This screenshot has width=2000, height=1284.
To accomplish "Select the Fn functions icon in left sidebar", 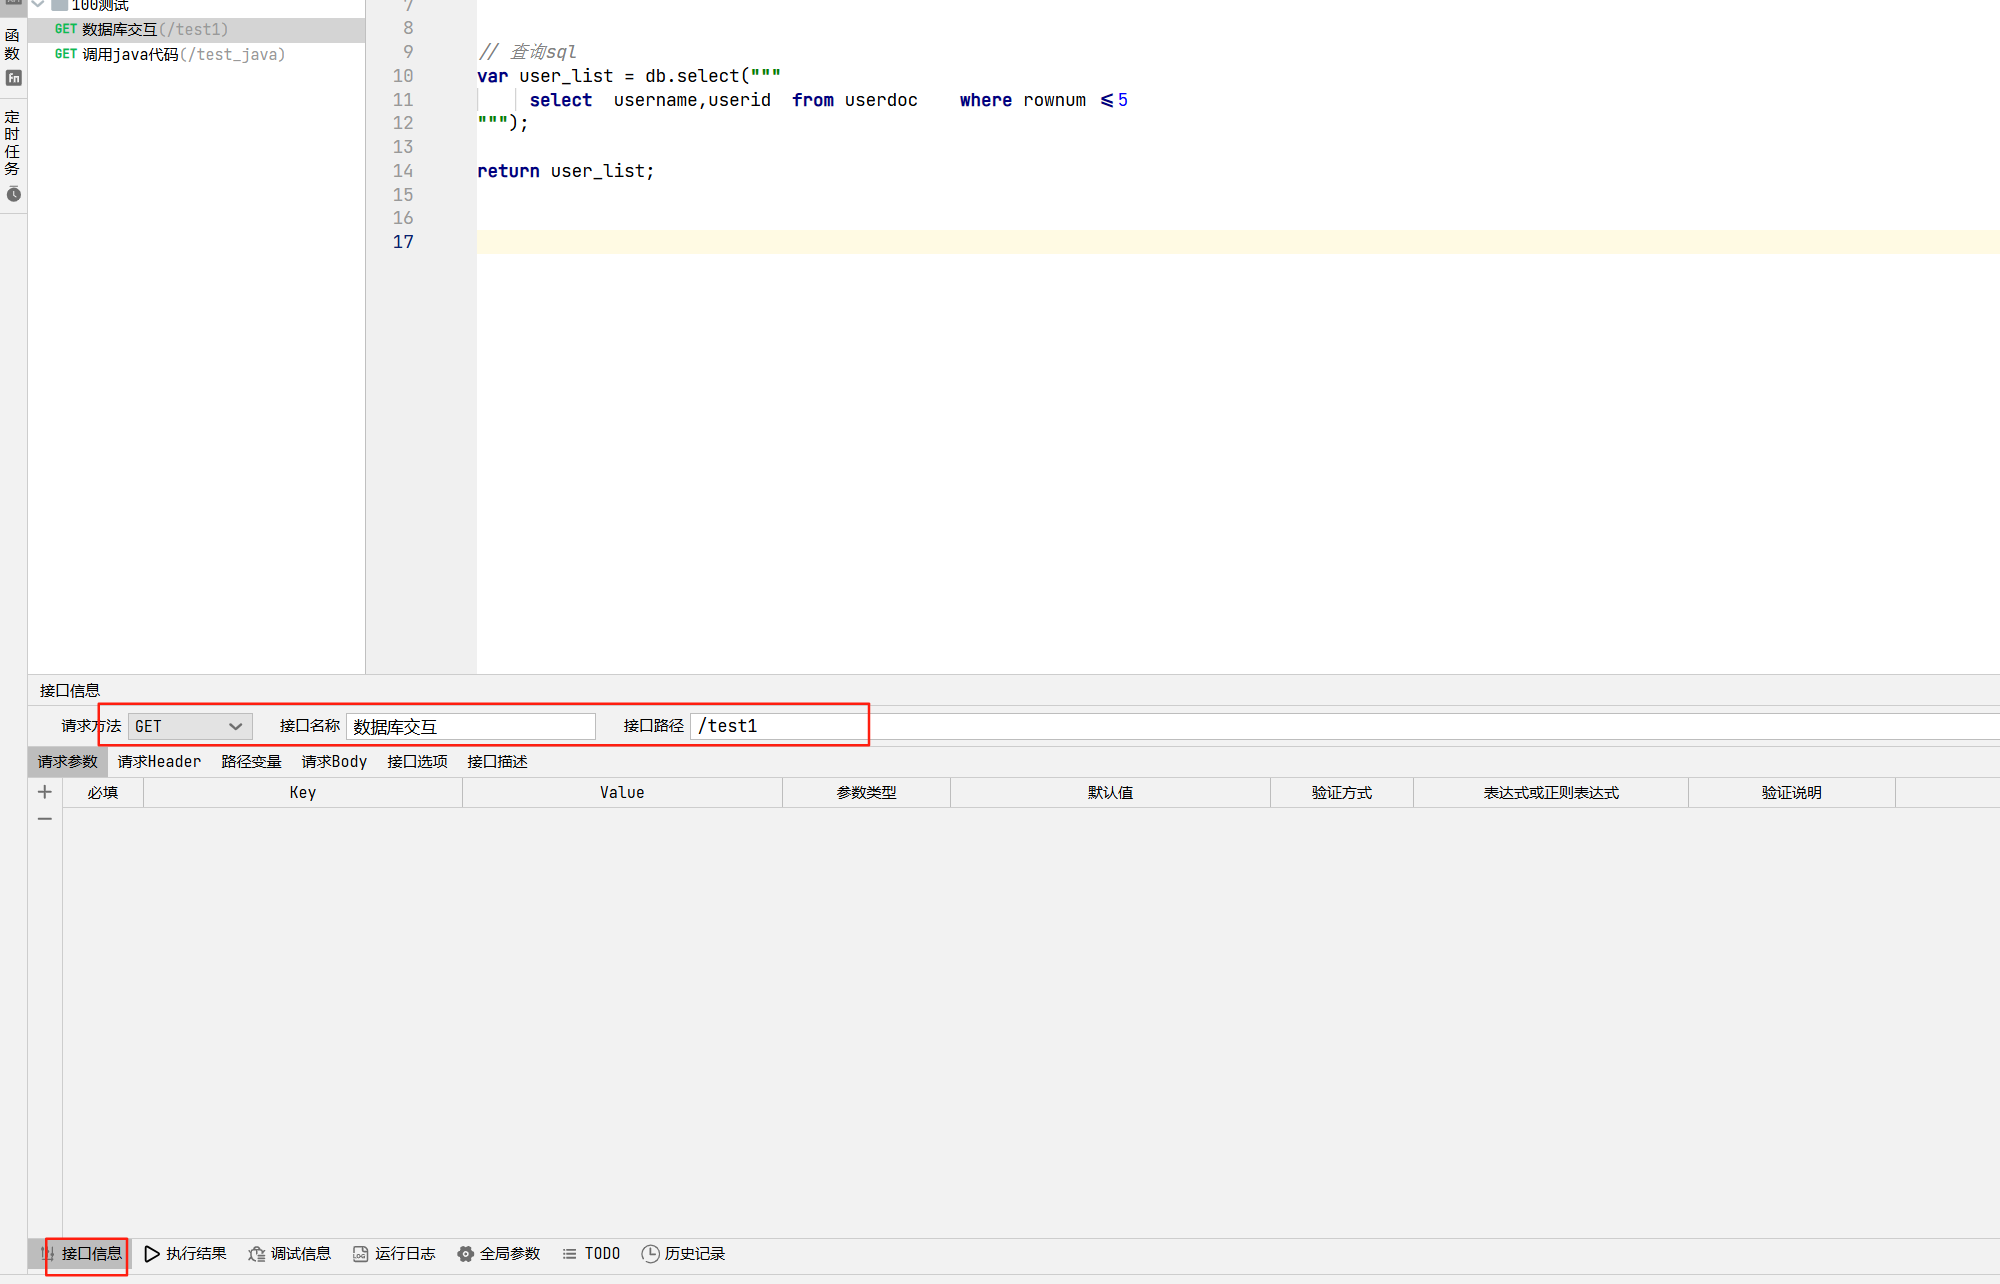I will coord(13,78).
